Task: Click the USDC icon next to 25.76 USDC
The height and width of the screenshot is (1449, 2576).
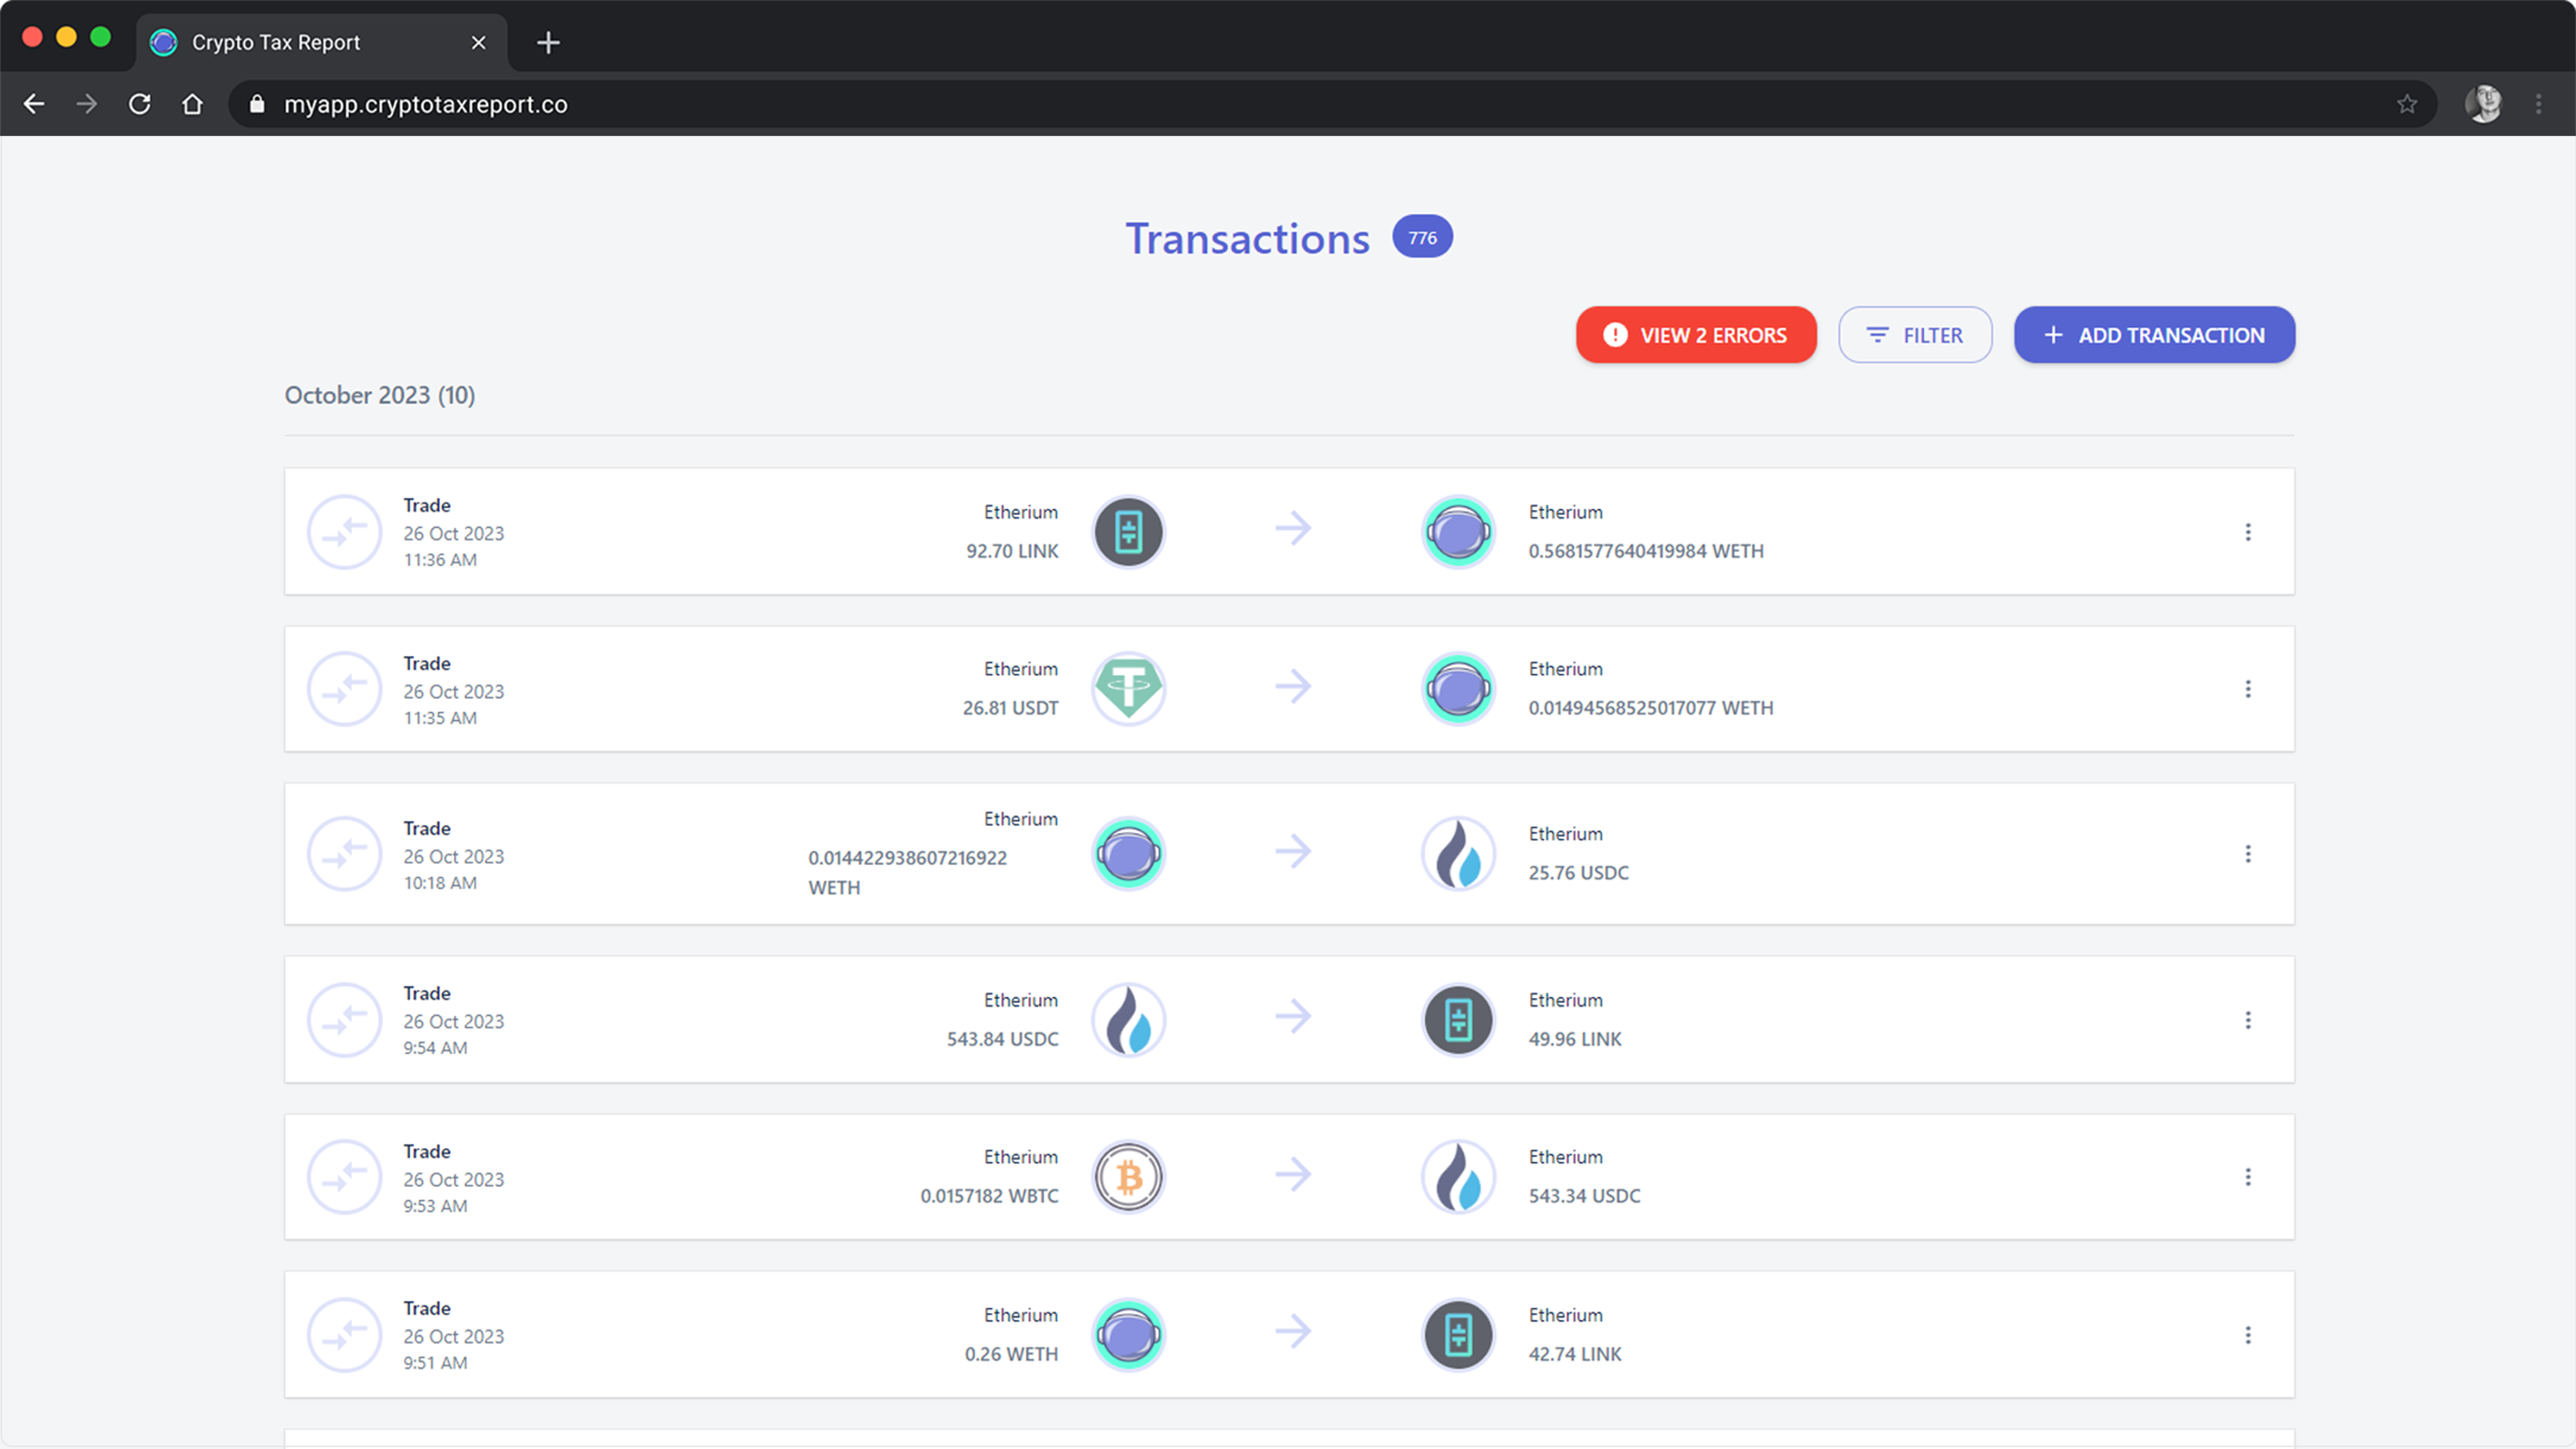Action: coord(1458,854)
